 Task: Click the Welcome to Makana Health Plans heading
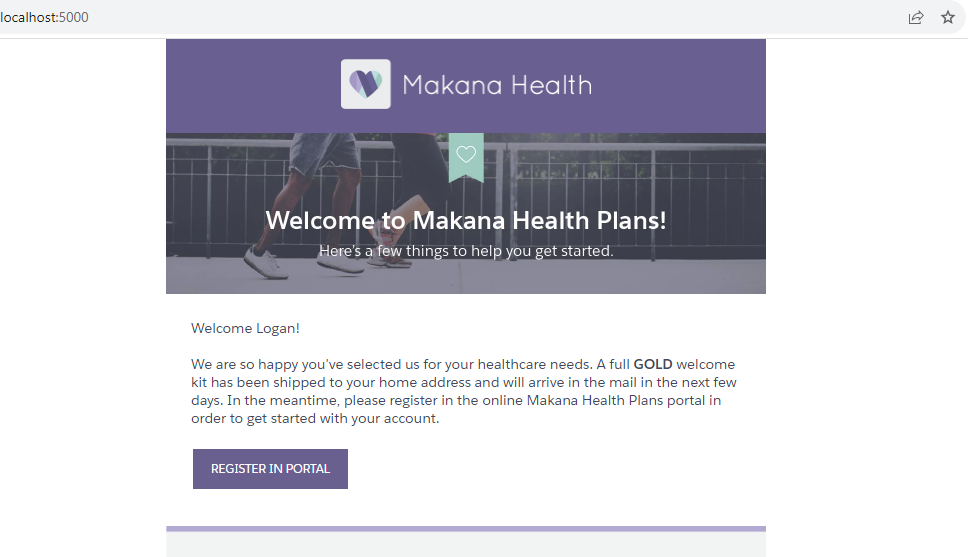tap(466, 220)
